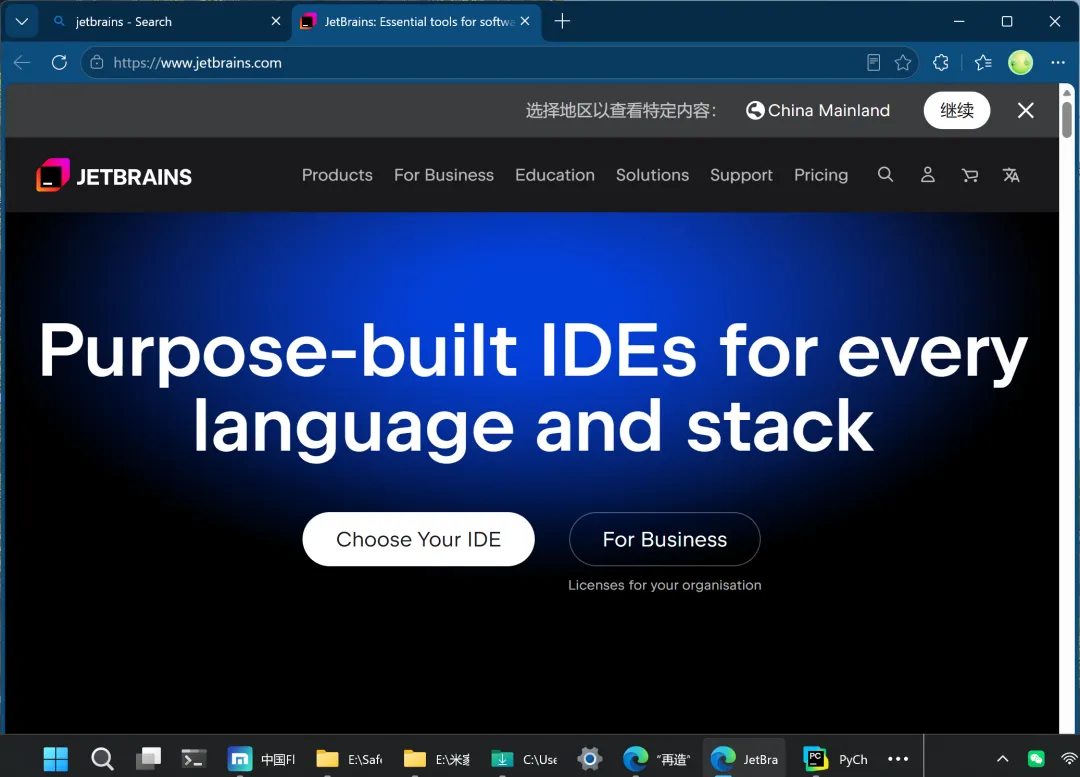Open the settings gear taskbar app

click(590, 759)
